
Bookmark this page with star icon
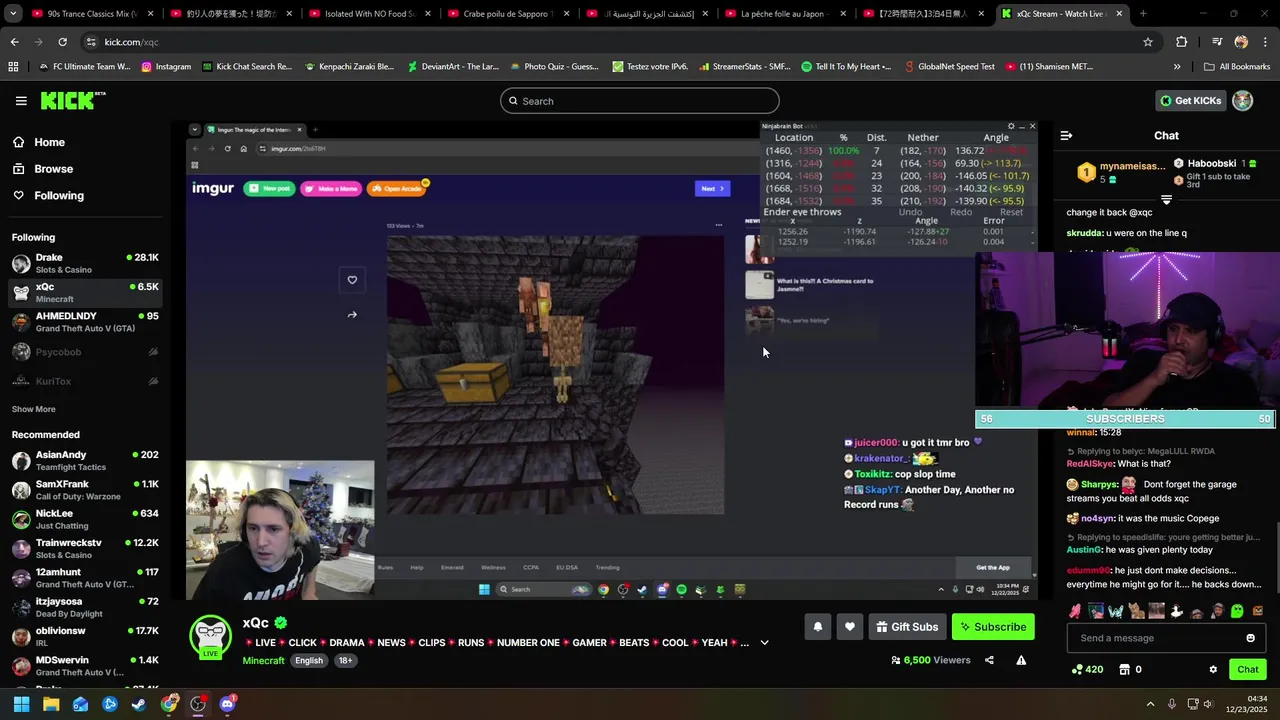[1148, 42]
